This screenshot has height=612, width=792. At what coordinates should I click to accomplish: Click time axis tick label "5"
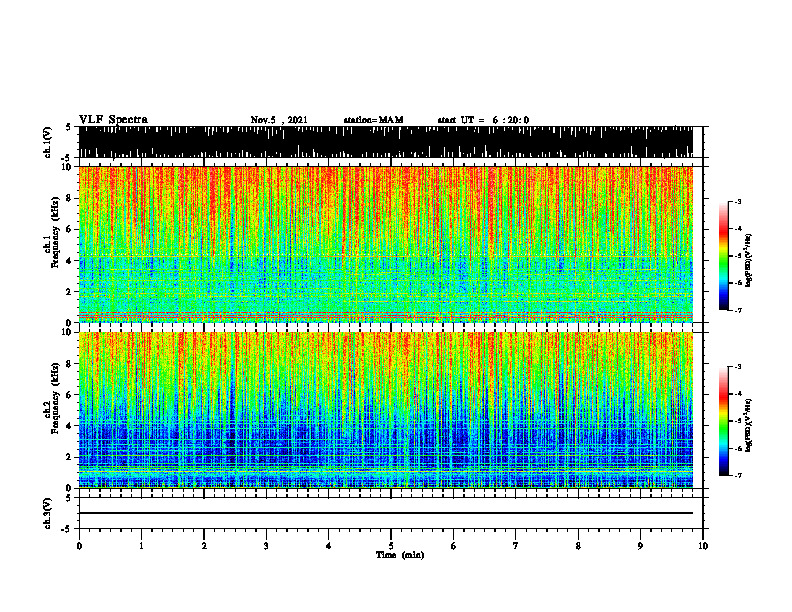click(391, 546)
